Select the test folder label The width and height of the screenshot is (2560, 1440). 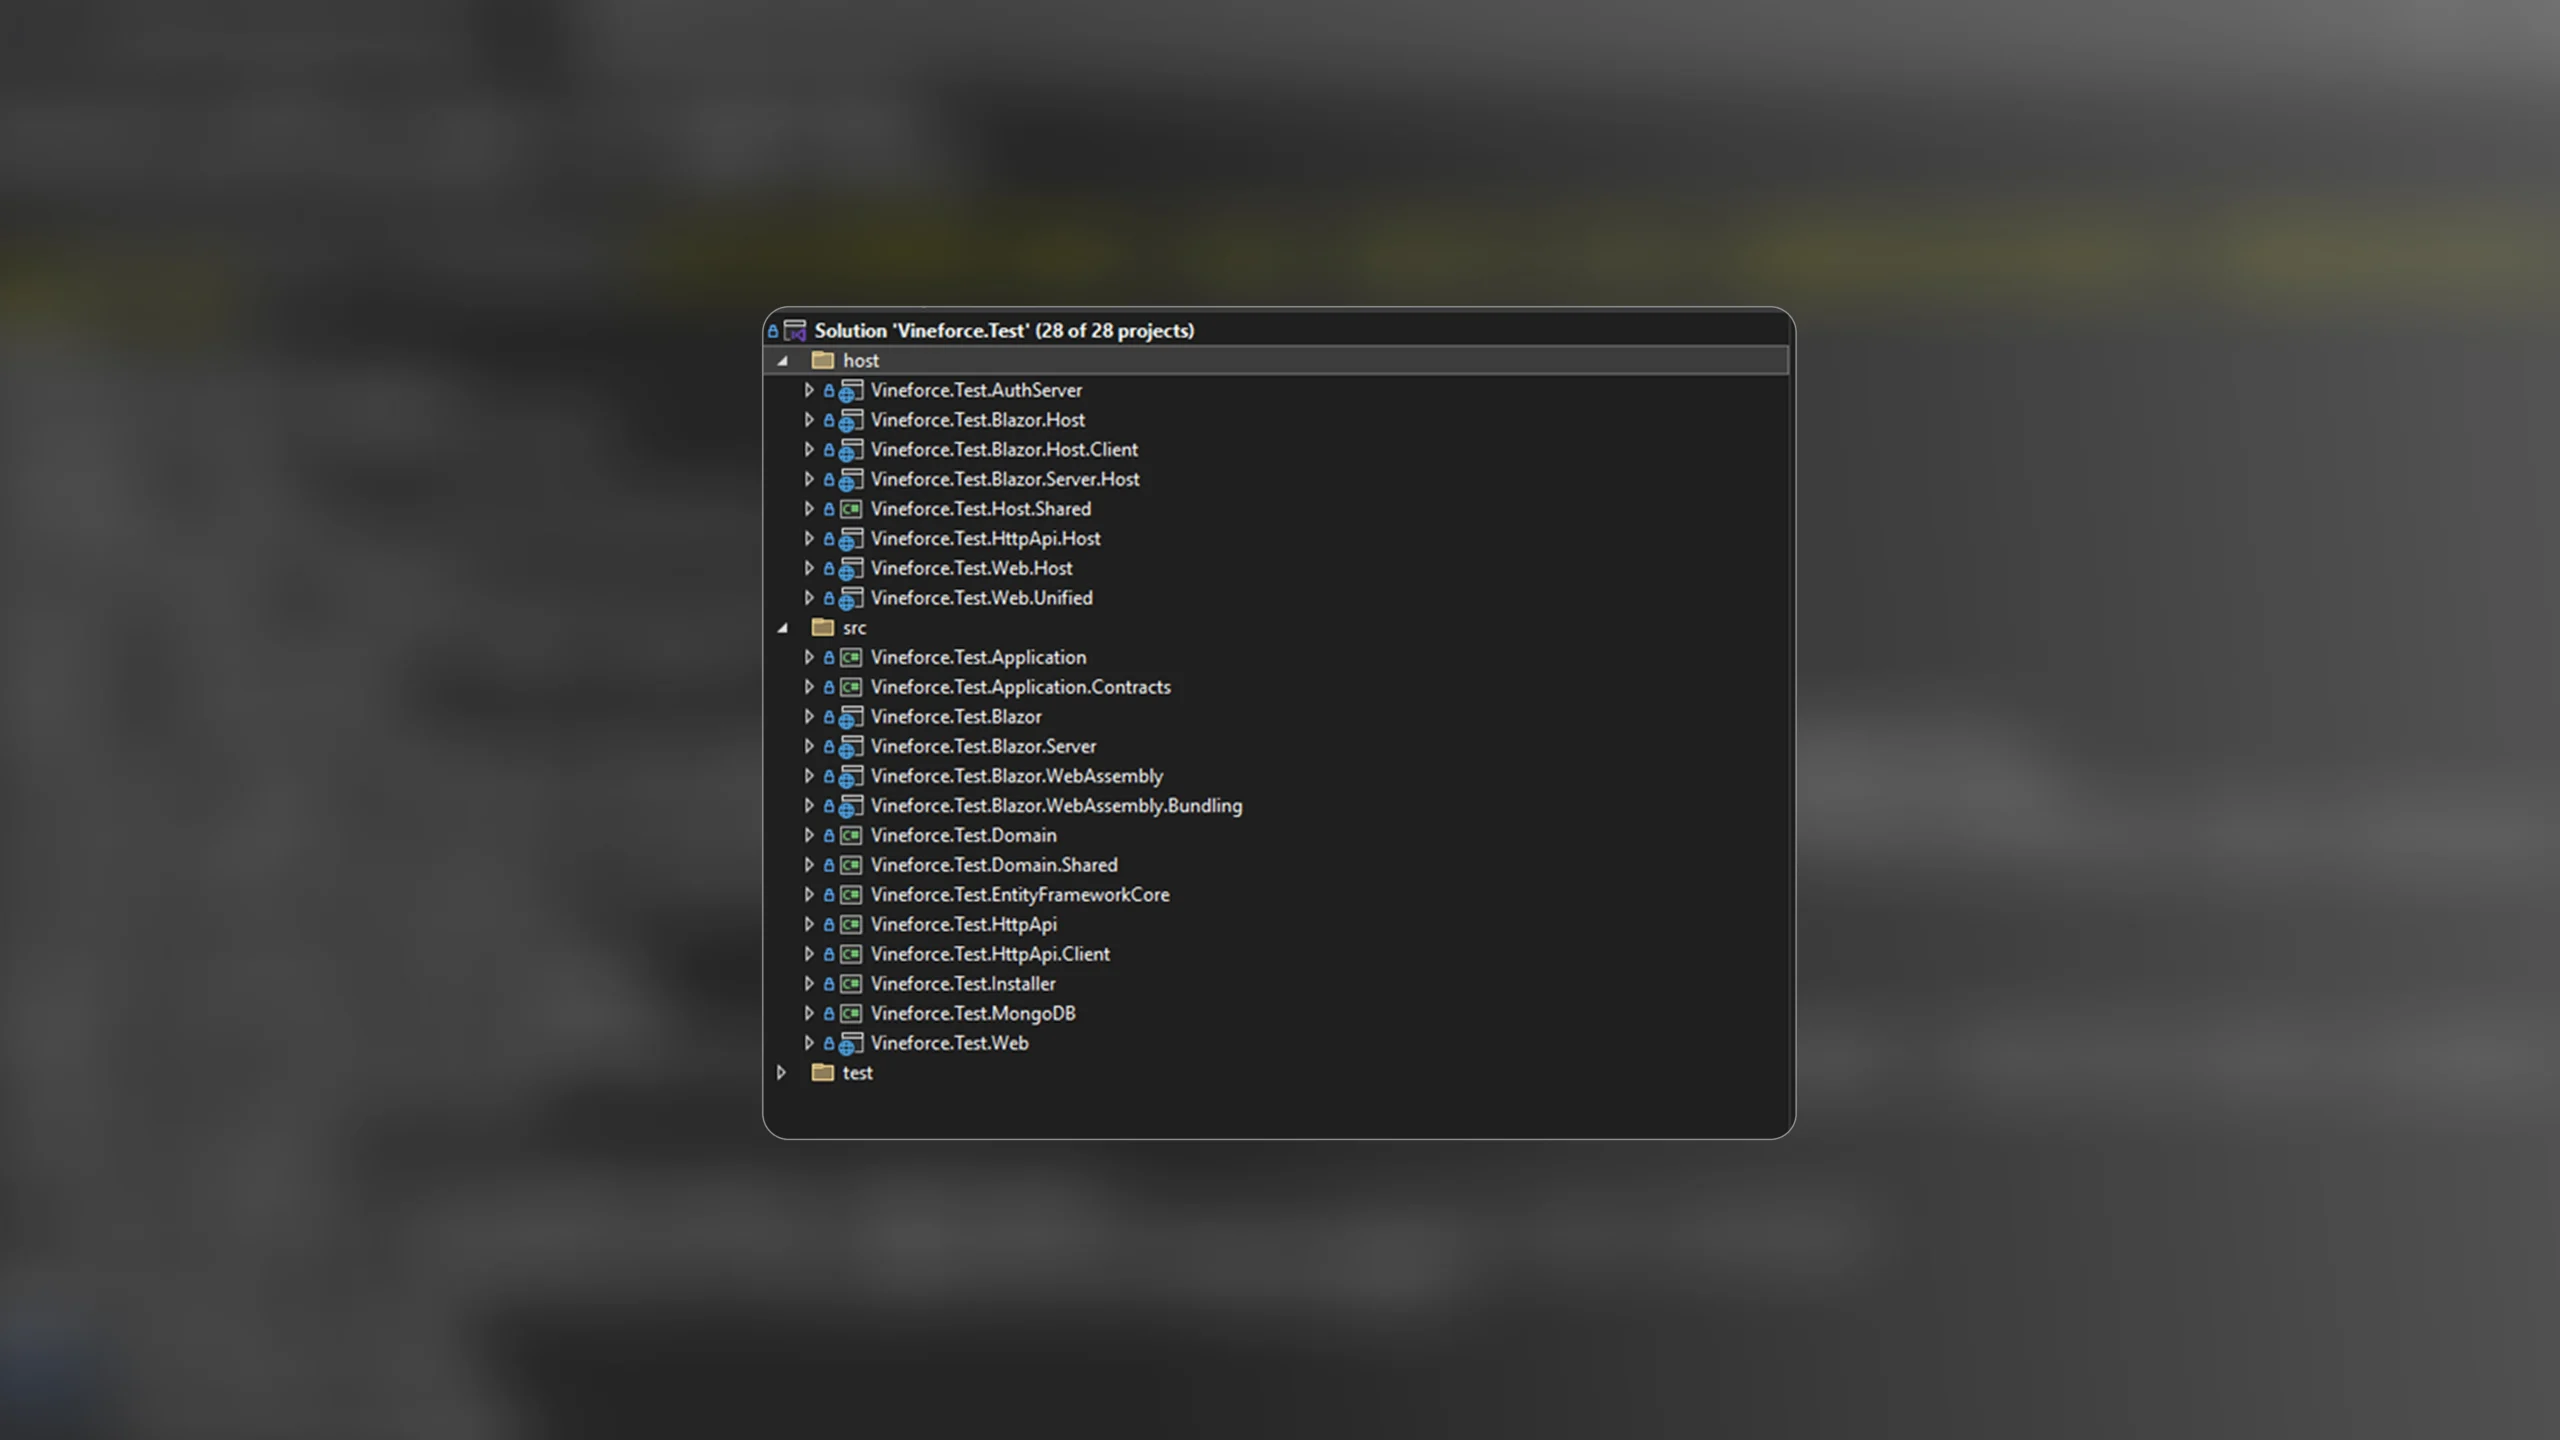tap(857, 1073)
